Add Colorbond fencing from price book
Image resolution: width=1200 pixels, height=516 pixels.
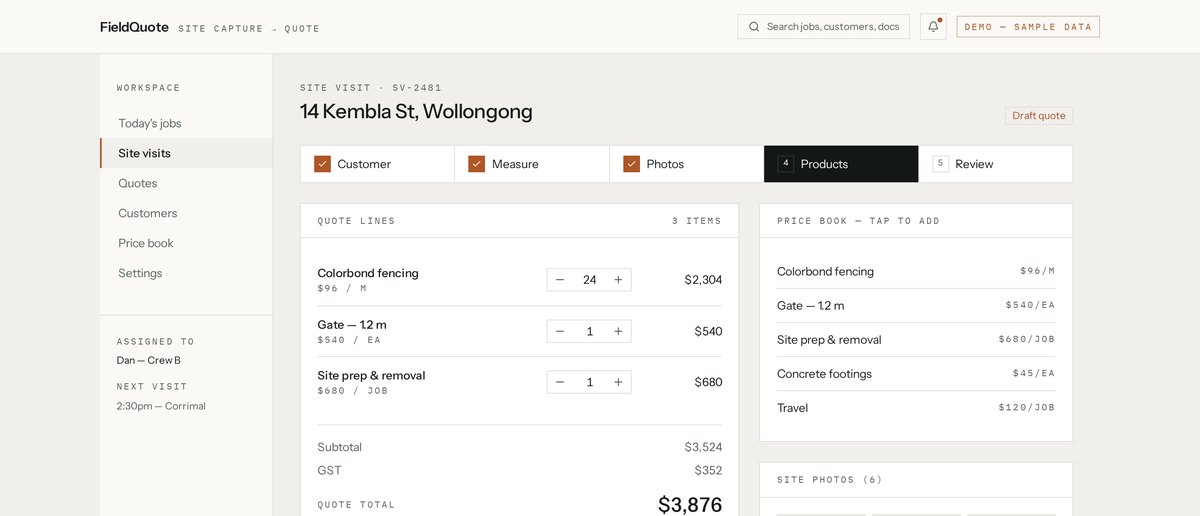tap(916, 271)
